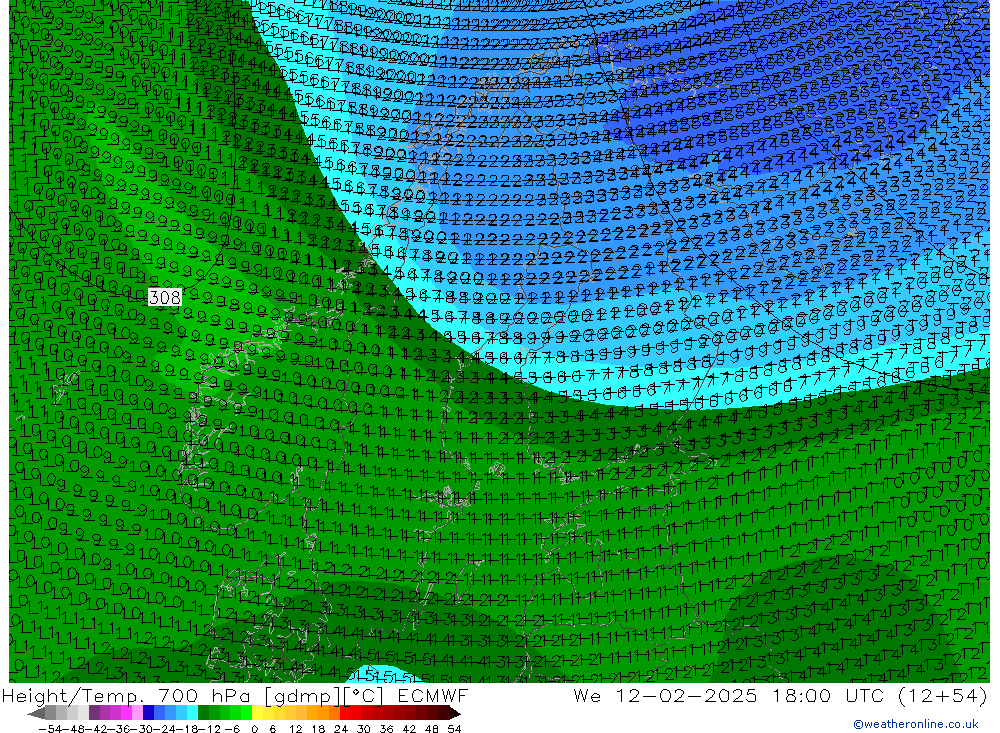Click the 'Height/Temp.' title text
Screen dimensions: 1000x733
coord(75,695)
